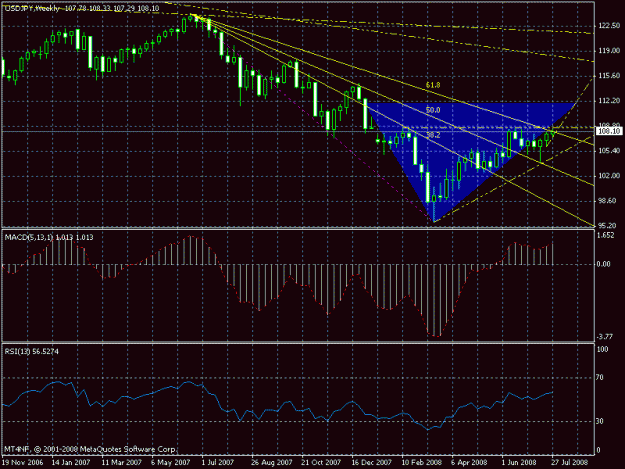The image size is (625, 469).
Task: Click the MACD zero level label 0.00
Action: point(604,264)
